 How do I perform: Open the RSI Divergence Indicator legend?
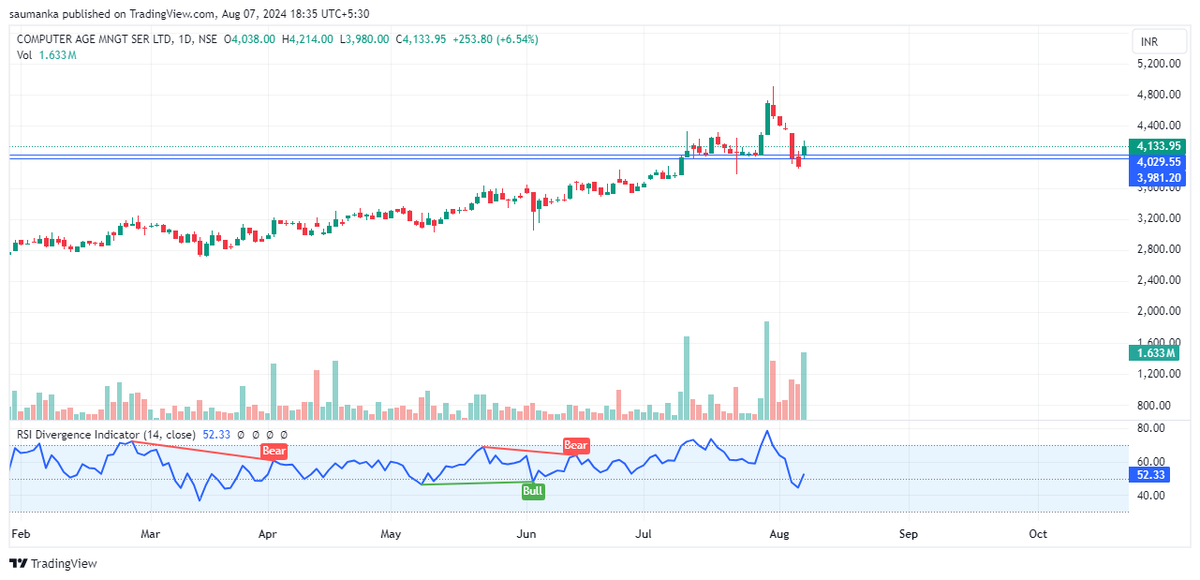(x=107, y=435)
